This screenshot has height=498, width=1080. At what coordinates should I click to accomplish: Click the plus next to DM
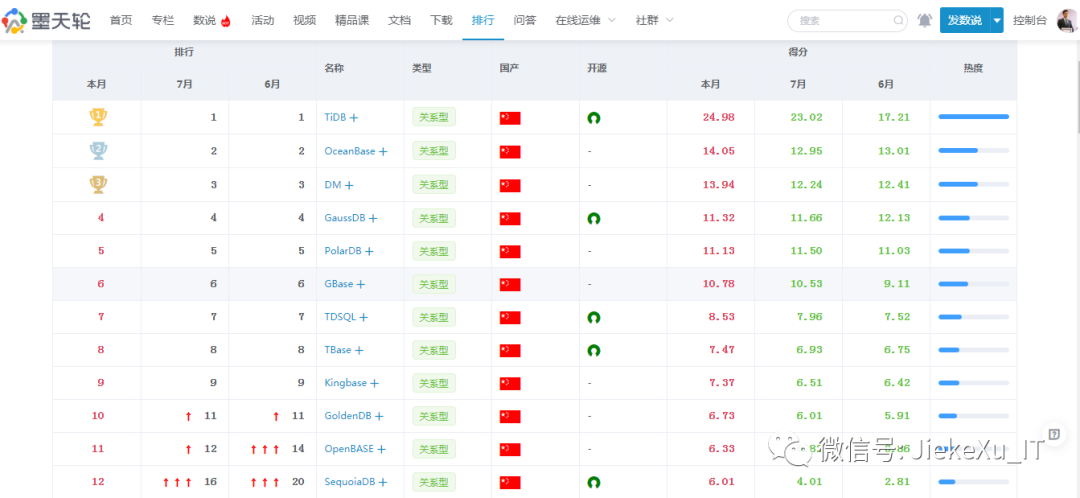[x=349, y=185]
